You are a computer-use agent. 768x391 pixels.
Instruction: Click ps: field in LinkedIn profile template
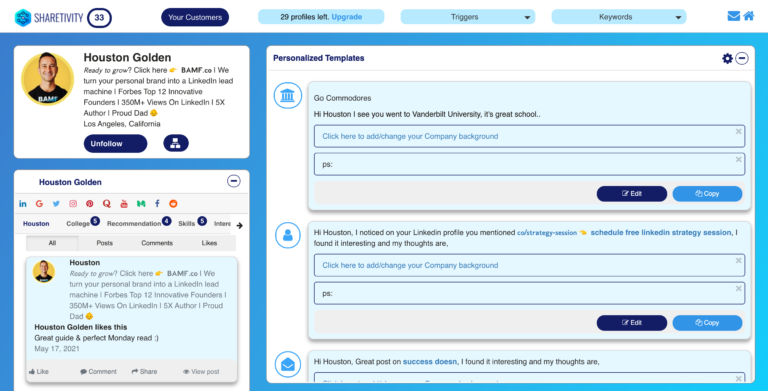tap(529, 293)
